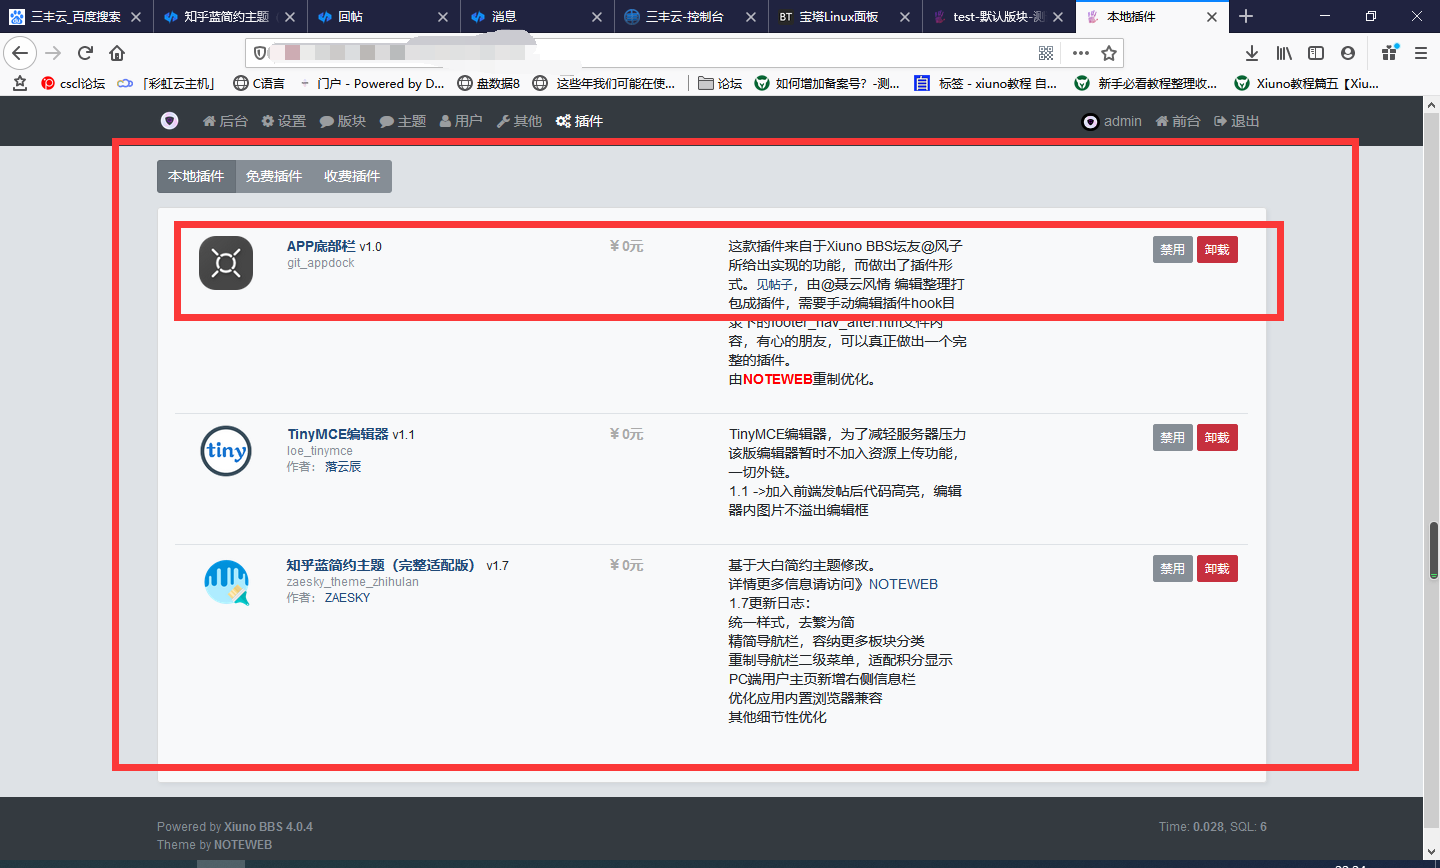
Task: Open the 见帖子 link in description
Action: point(776,284)
